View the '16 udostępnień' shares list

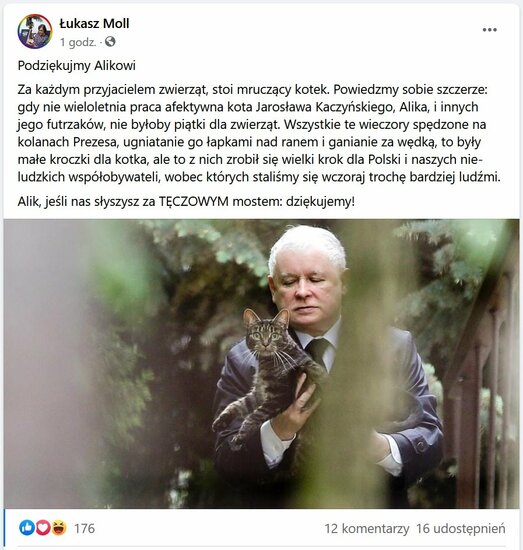(x=461, y=529)
